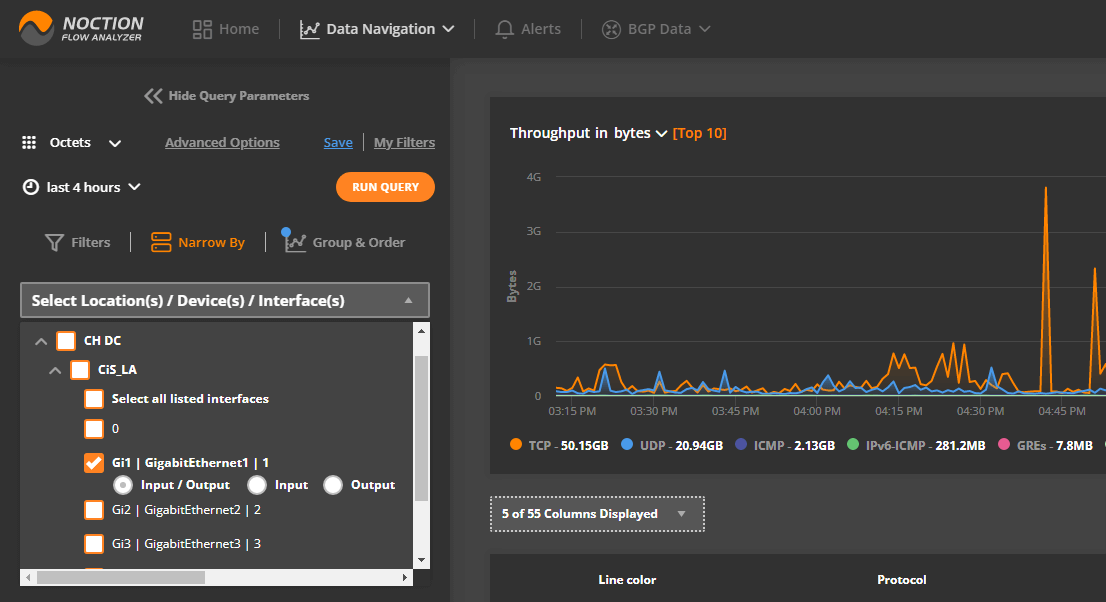The height and width of the screenshot is (602, 1106).
Task: Click the TCP orange legend dot
Action: coord(516,444)
